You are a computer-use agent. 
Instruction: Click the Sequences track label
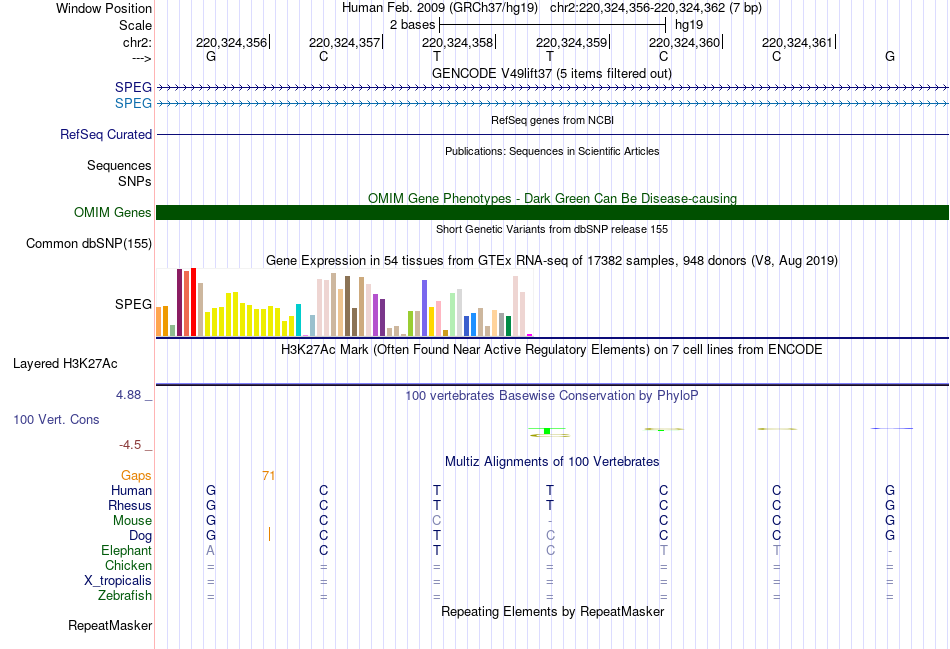[119, 165]
